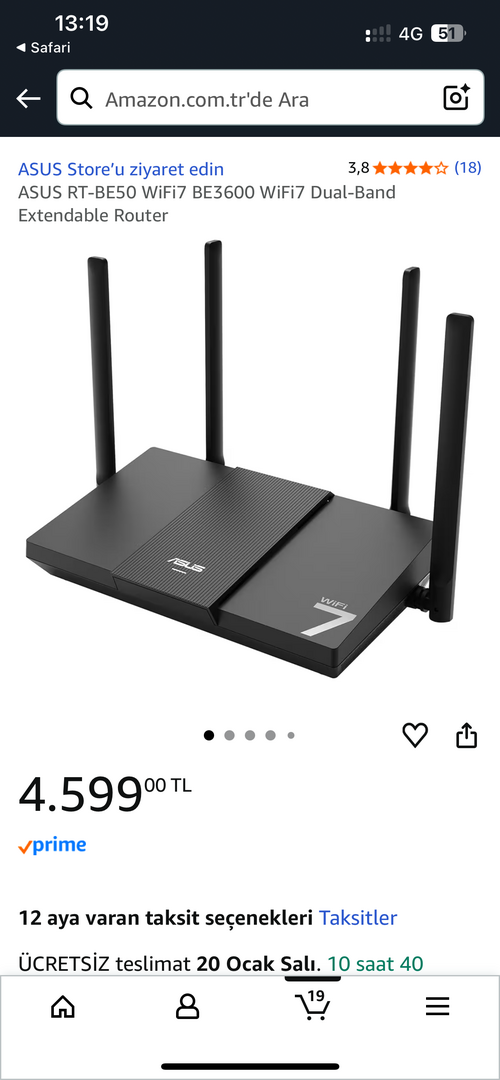Image resolution: width=500 pixels, height=1080 pixels.
Task: Select third image carousel dot
Action: 250,736
